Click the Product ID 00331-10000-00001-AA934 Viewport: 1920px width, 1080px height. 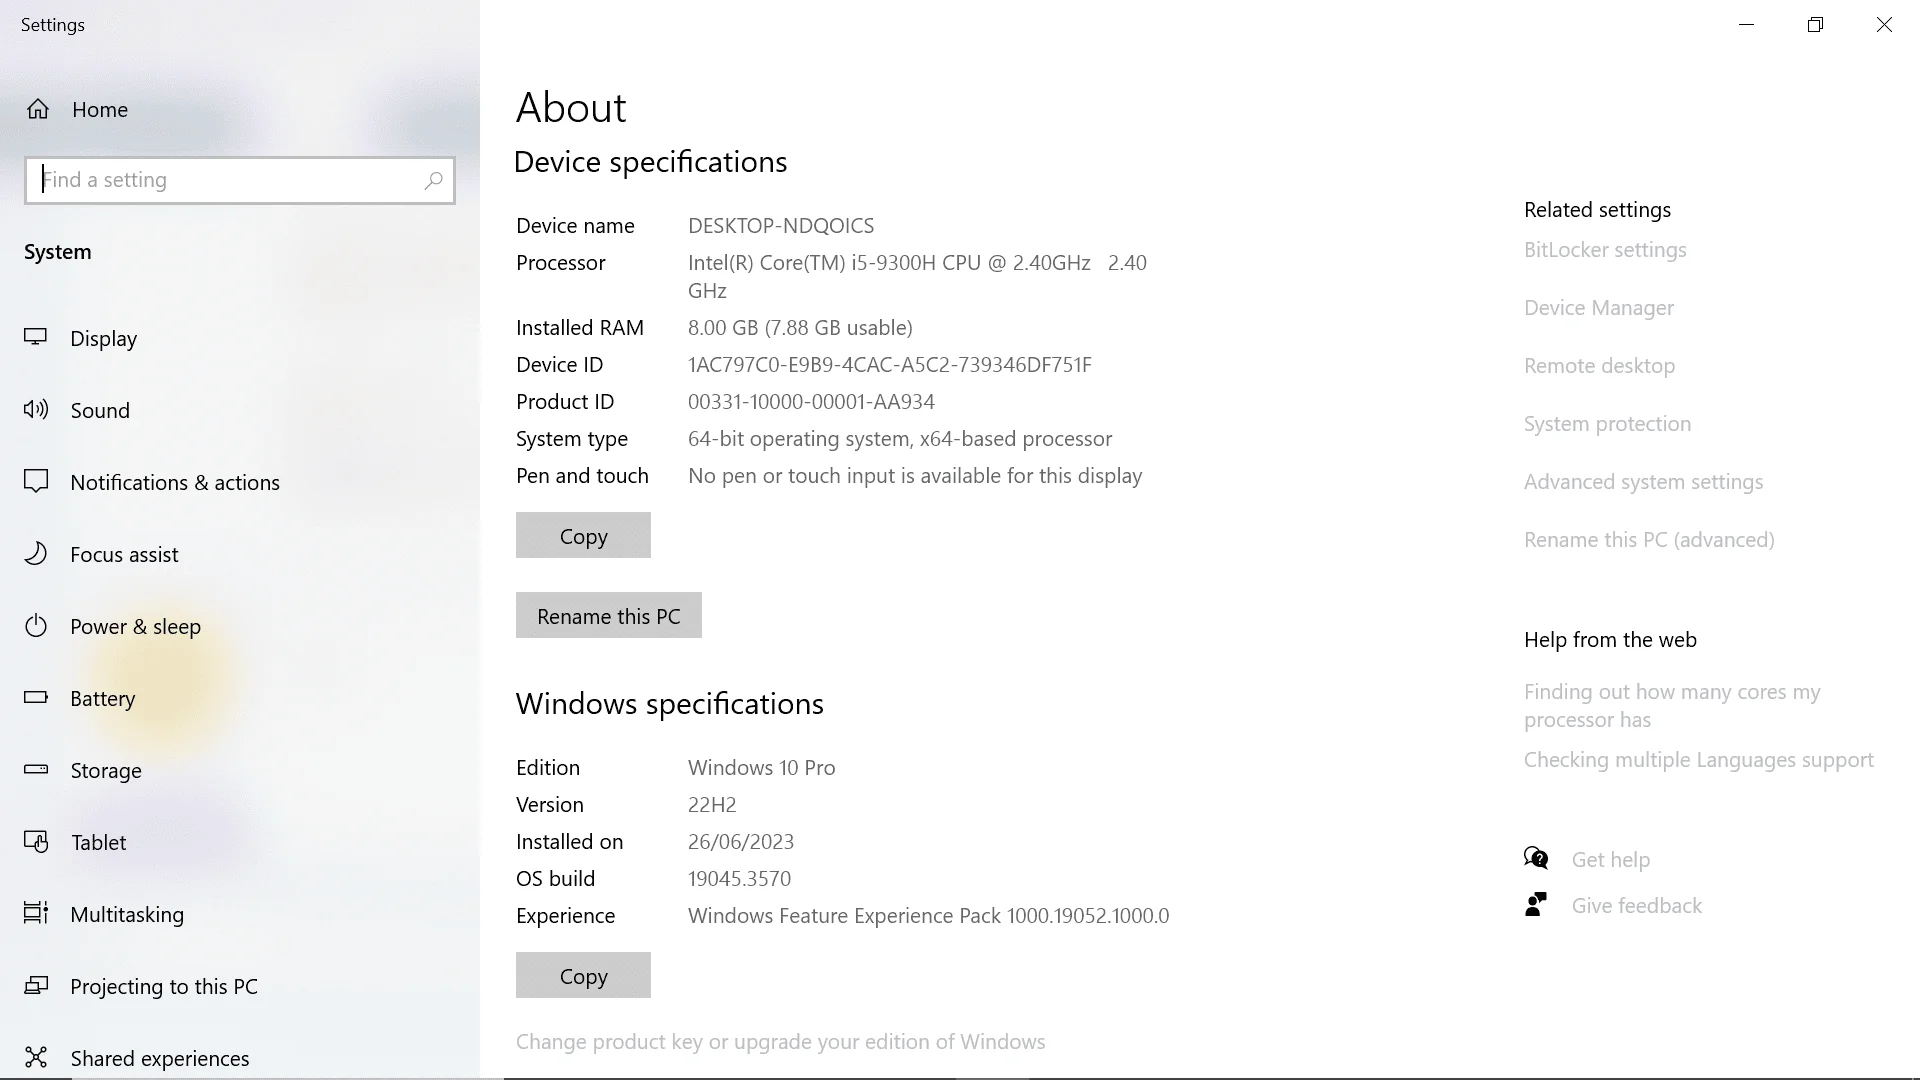tap(811, 402)
